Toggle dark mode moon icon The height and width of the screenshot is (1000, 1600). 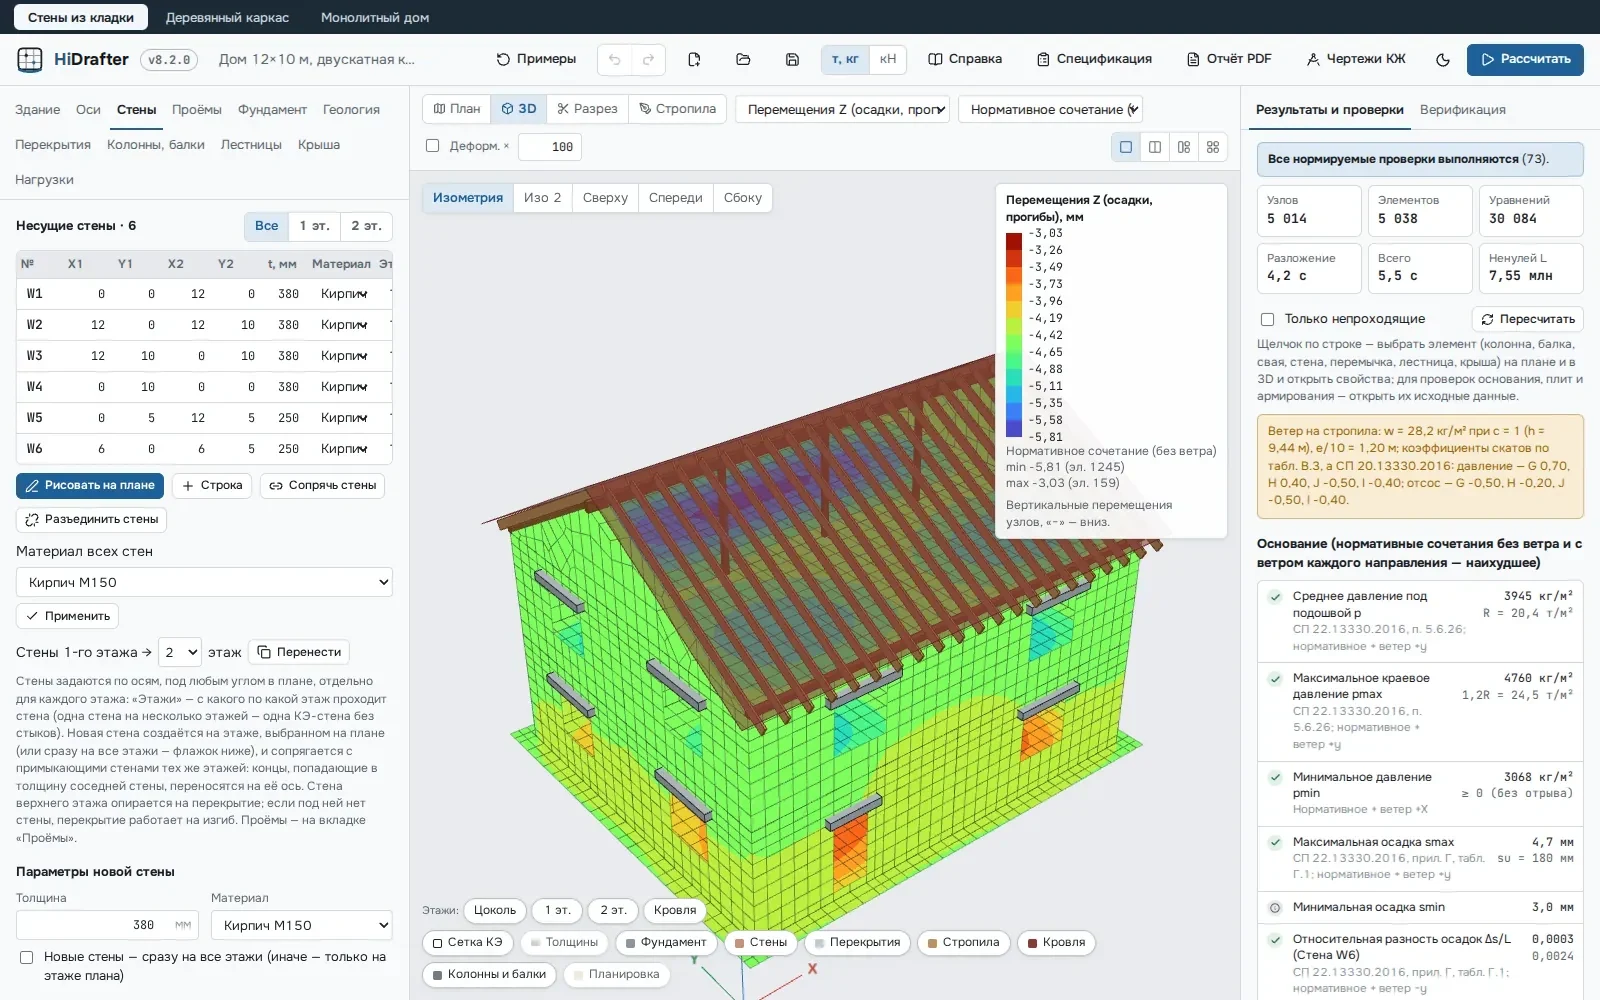pos(1443,60)
